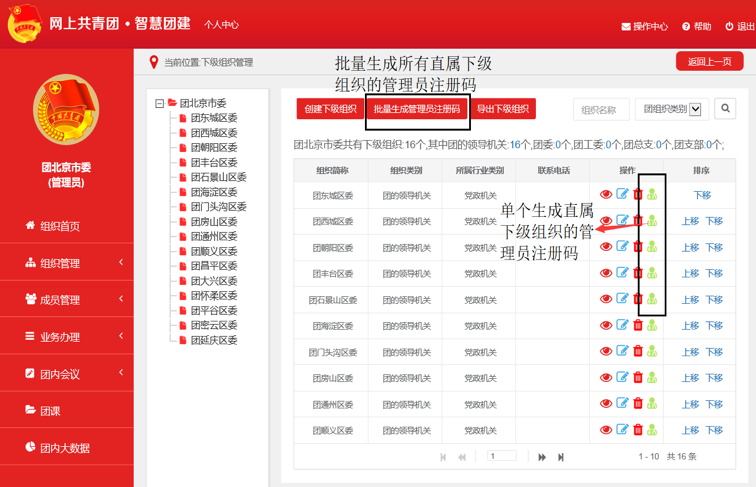
Task: Generate admin code for 团石景山区委
Action: pos(652,299)
